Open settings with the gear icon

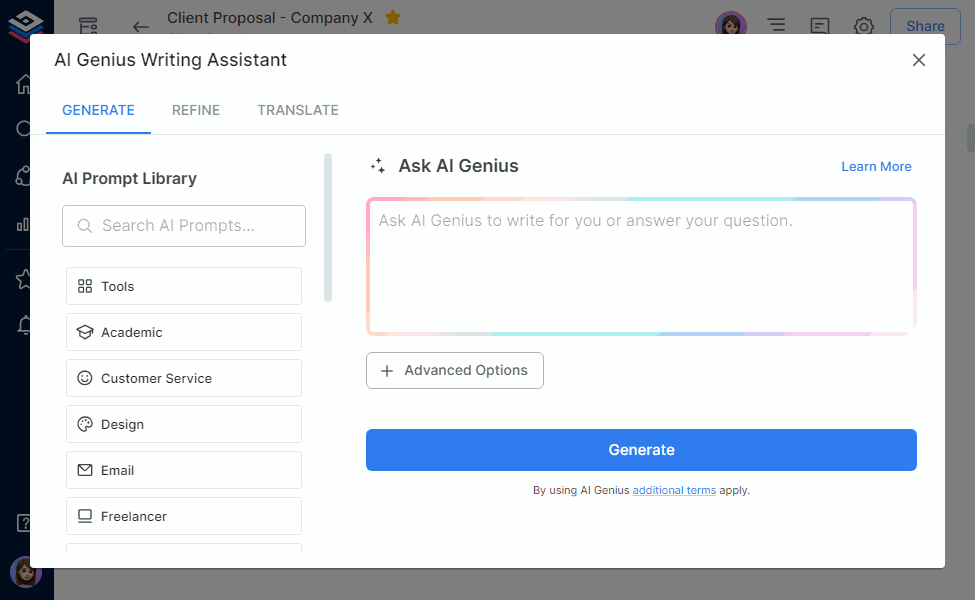pos(863,26)
